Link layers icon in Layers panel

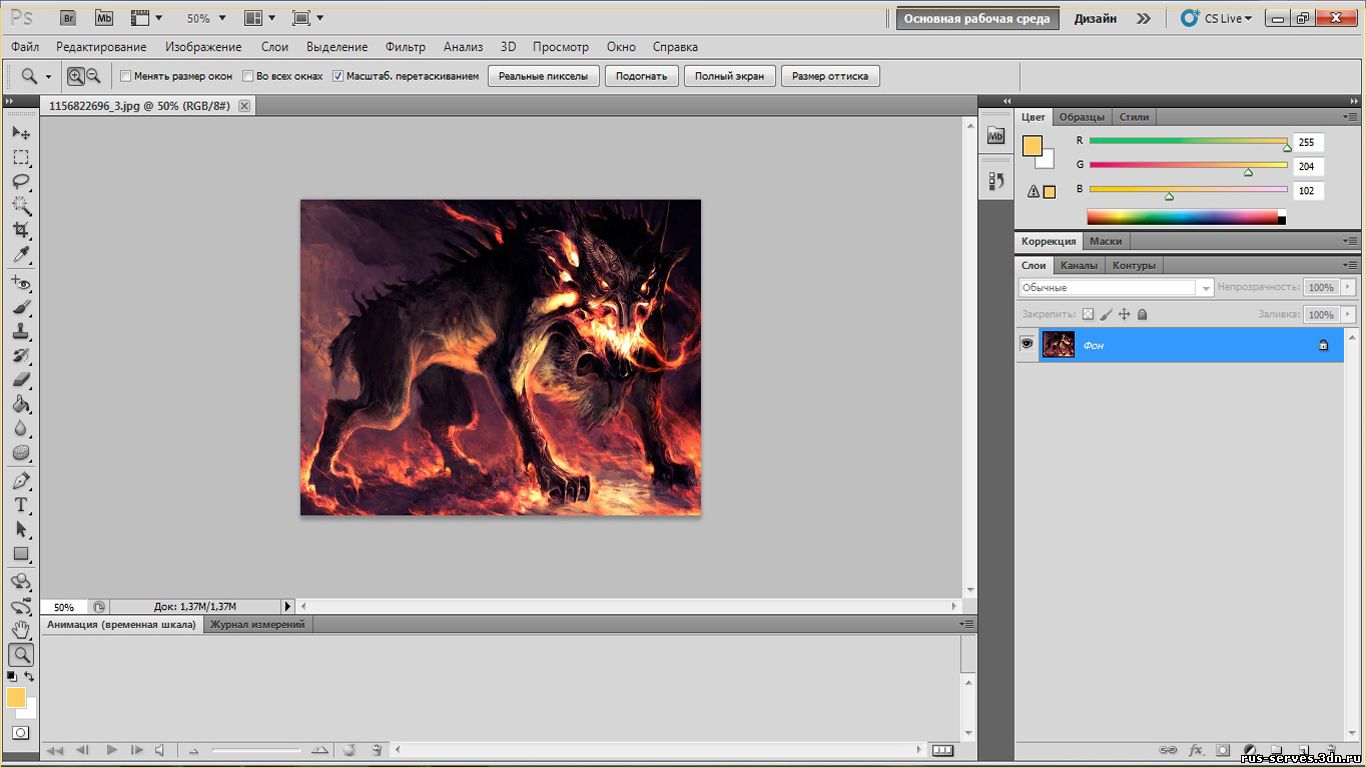click(1167, 749)
